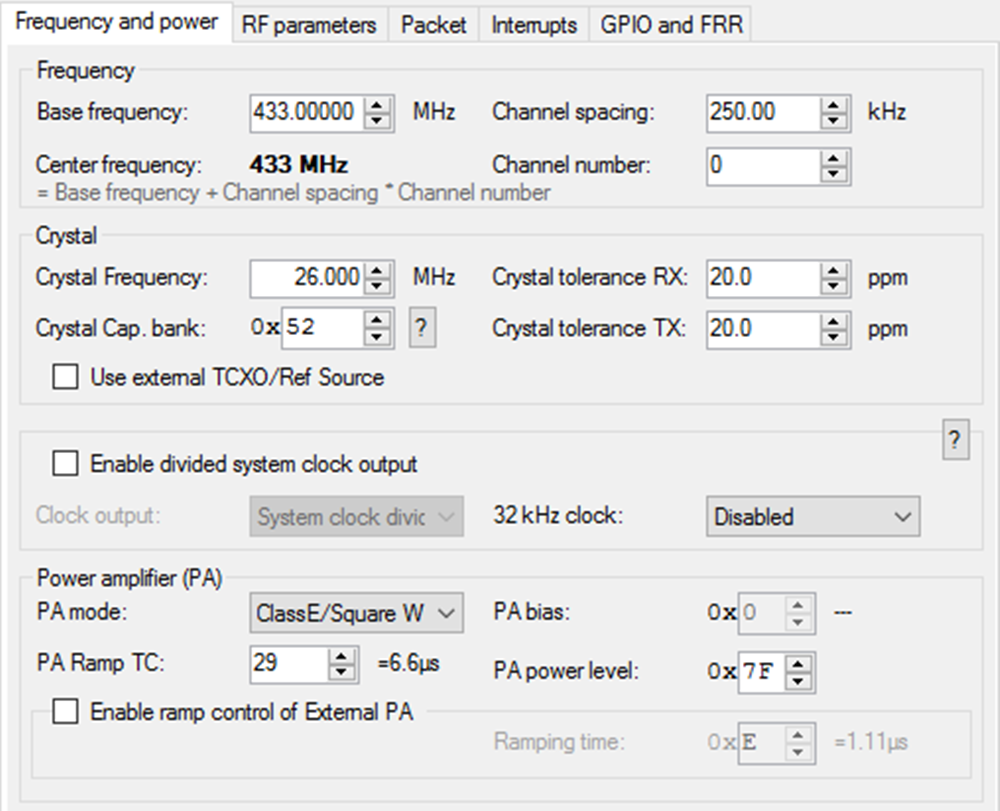Screen dimensions: 1000x811
Task: Decrease the Channel spacing spinner value
Action: point(834,121)
